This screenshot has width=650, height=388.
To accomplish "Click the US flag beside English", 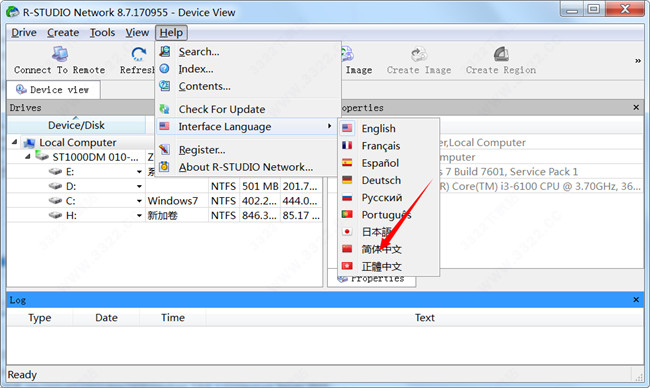I will click(x=347, y=128).
